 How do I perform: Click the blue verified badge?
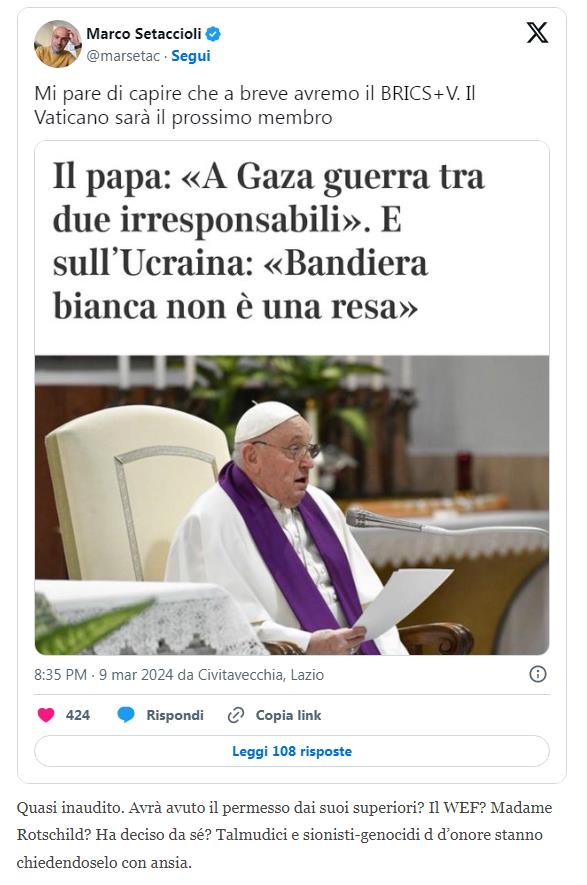tap(213, 34)
